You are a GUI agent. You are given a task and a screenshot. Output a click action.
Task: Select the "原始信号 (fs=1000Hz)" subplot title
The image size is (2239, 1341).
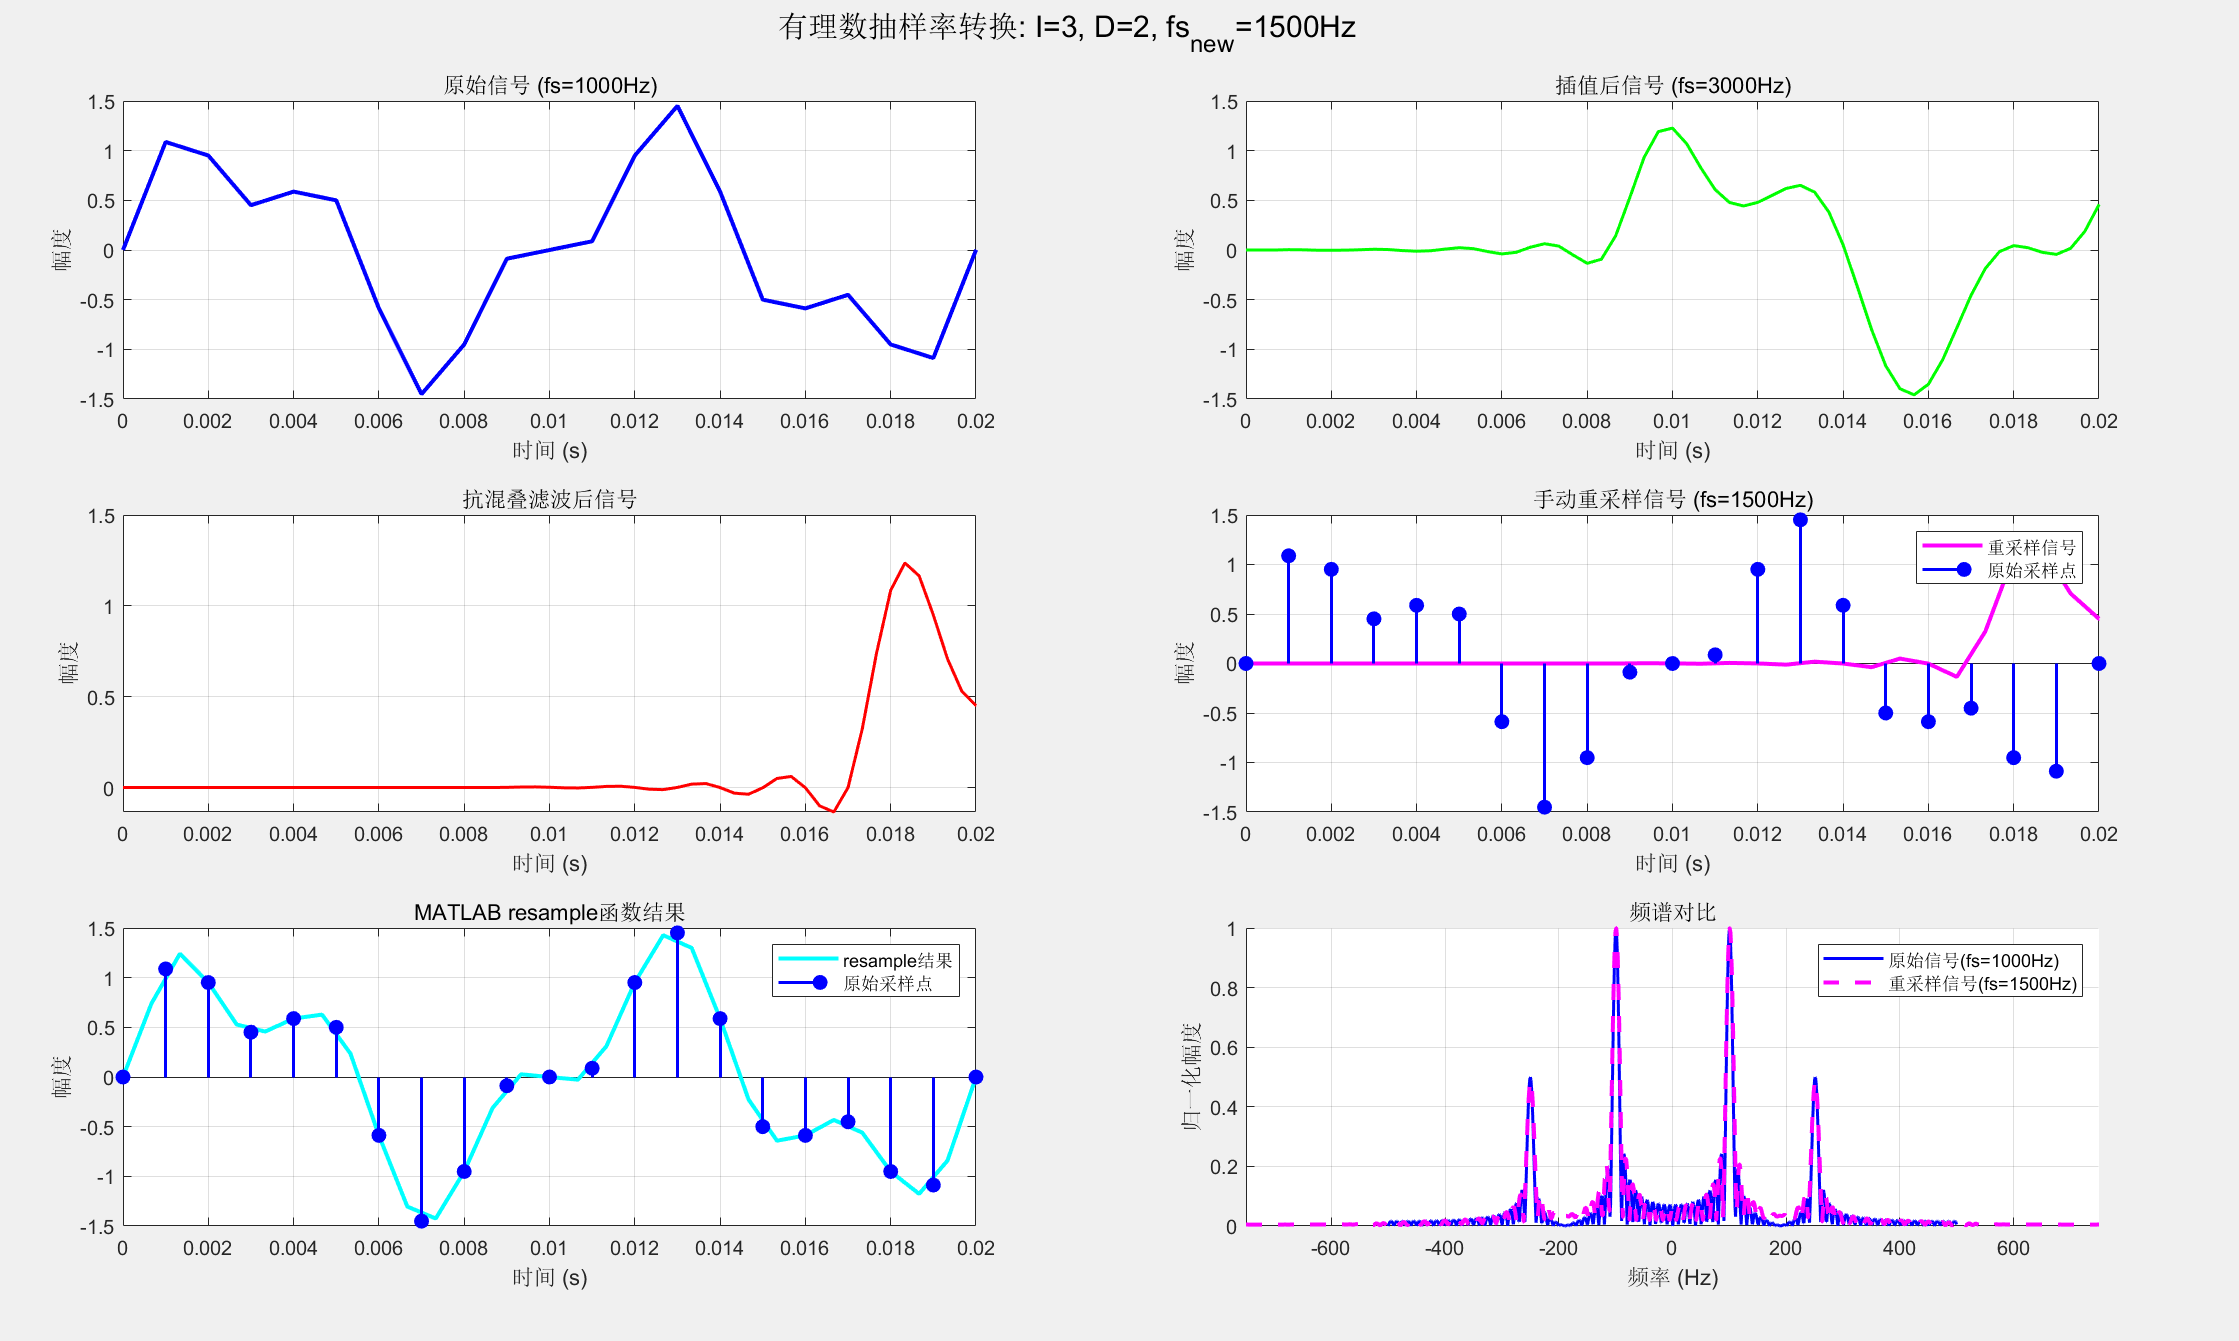click(x=550, y=85)
